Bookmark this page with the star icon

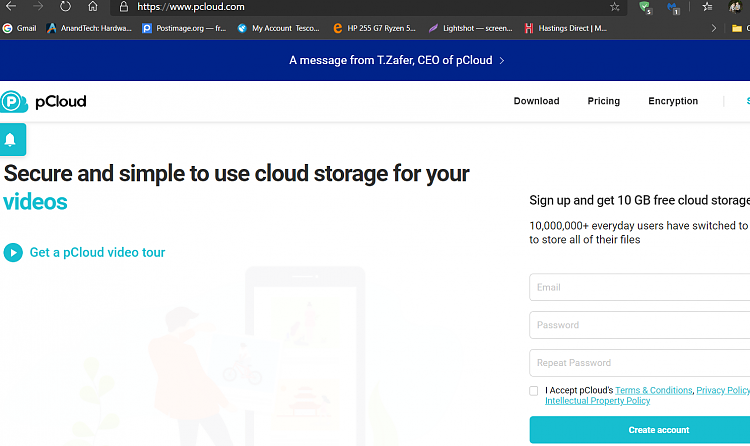click(615, 6)
